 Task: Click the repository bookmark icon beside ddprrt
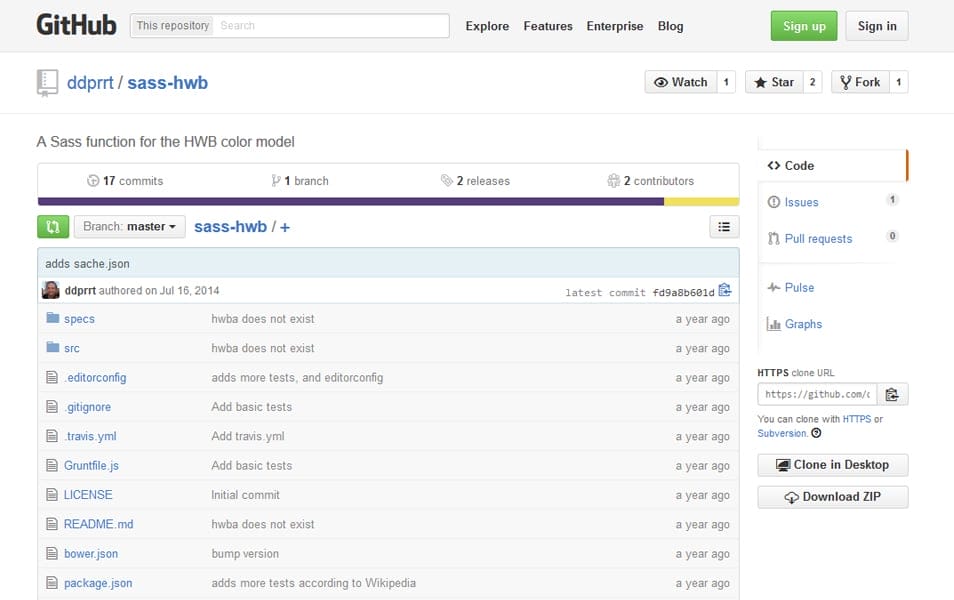(49, 83)
